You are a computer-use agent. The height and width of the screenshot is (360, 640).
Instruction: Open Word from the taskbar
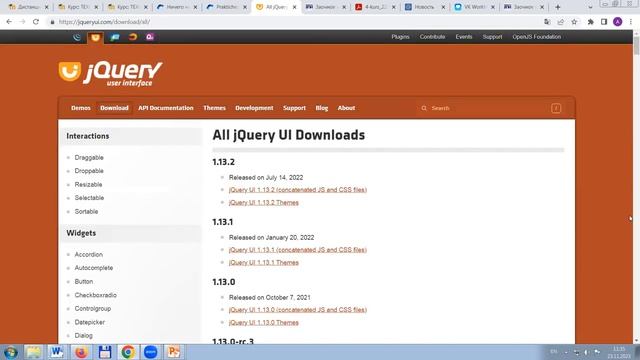[x=57, y=352]
